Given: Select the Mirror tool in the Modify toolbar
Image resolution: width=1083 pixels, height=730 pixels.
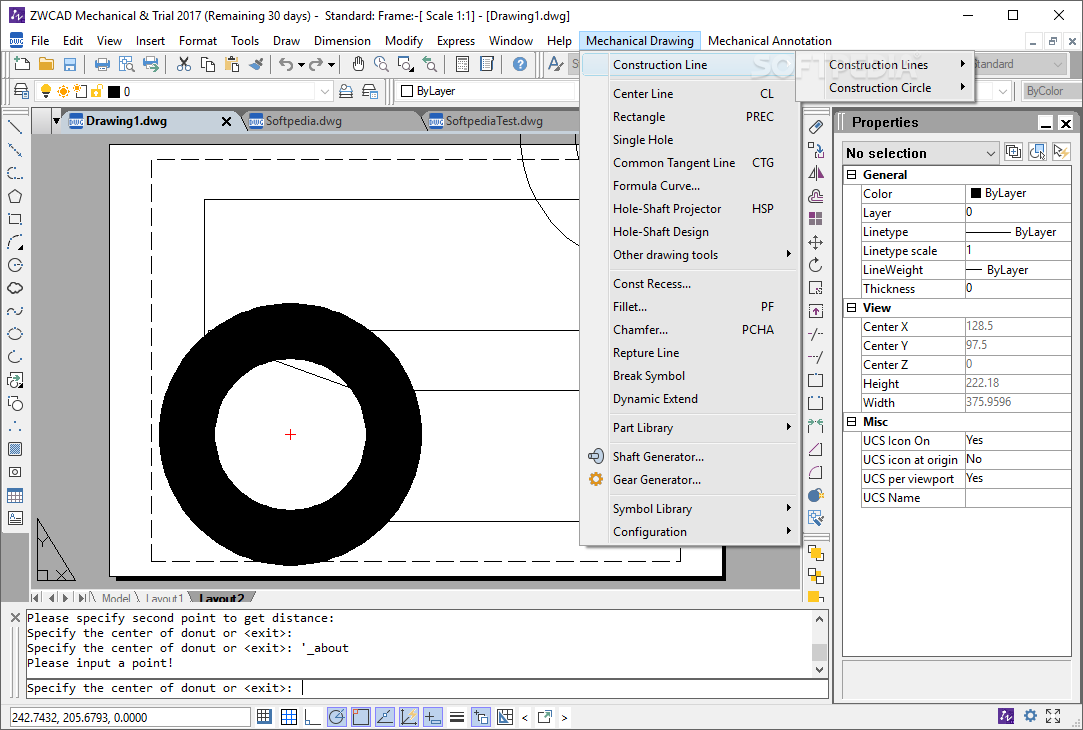Looking at the screenshot, I should [x=816, y=173].
